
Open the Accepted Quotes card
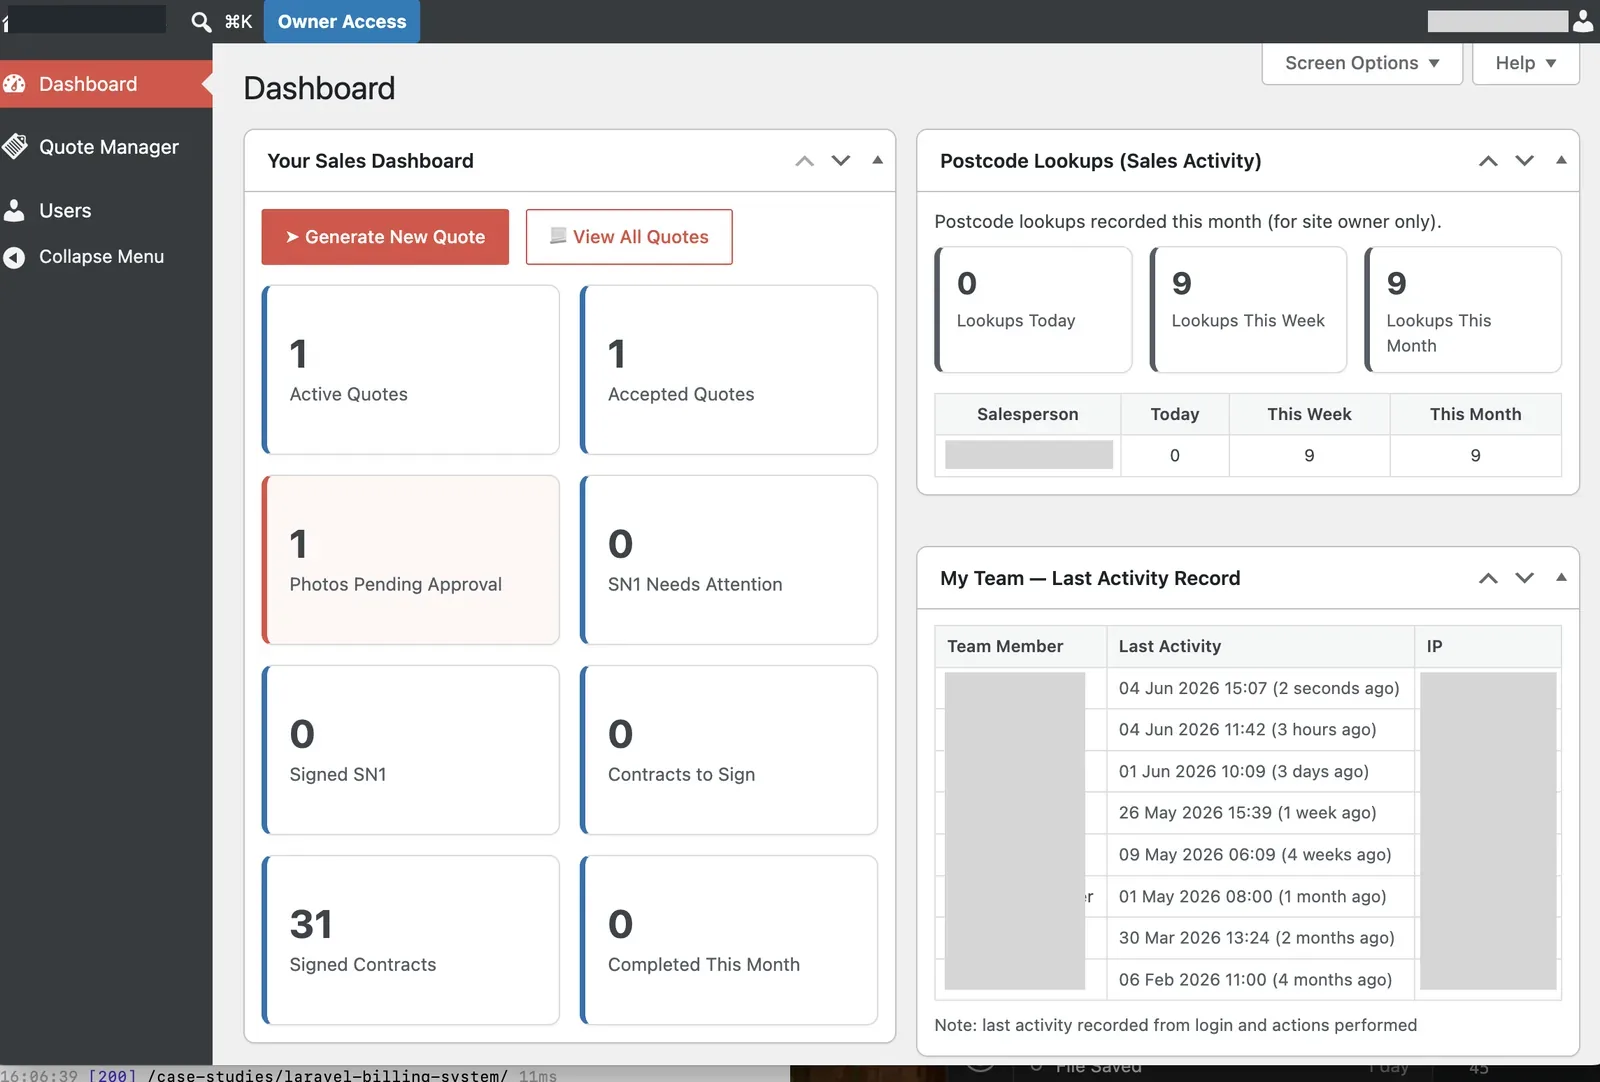(x=729, y=370)
